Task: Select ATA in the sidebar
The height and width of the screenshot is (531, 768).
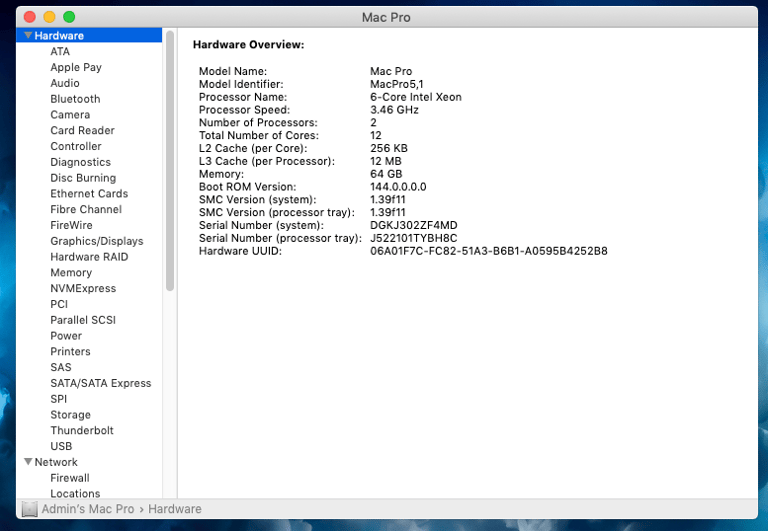Action: click(x=60, y=51)
